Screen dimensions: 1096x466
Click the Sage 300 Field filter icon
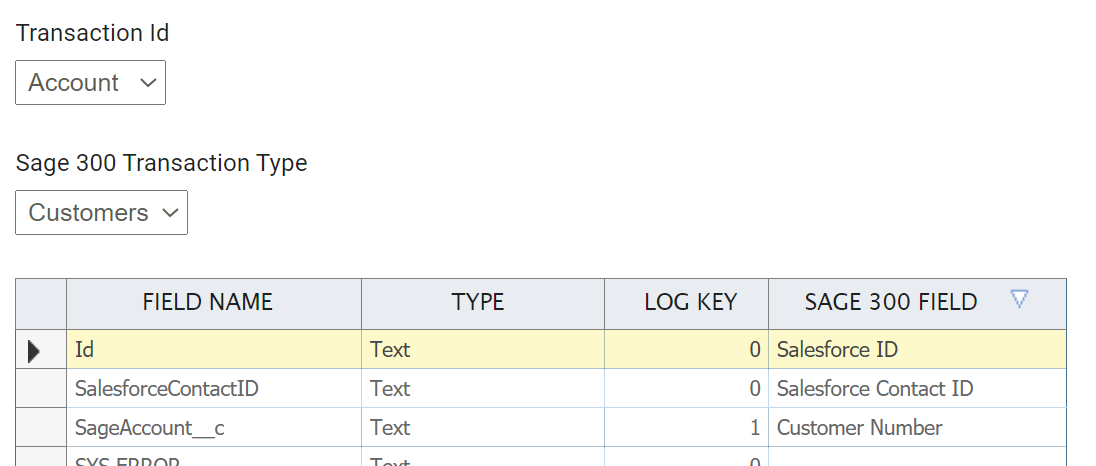[1019, 299]
